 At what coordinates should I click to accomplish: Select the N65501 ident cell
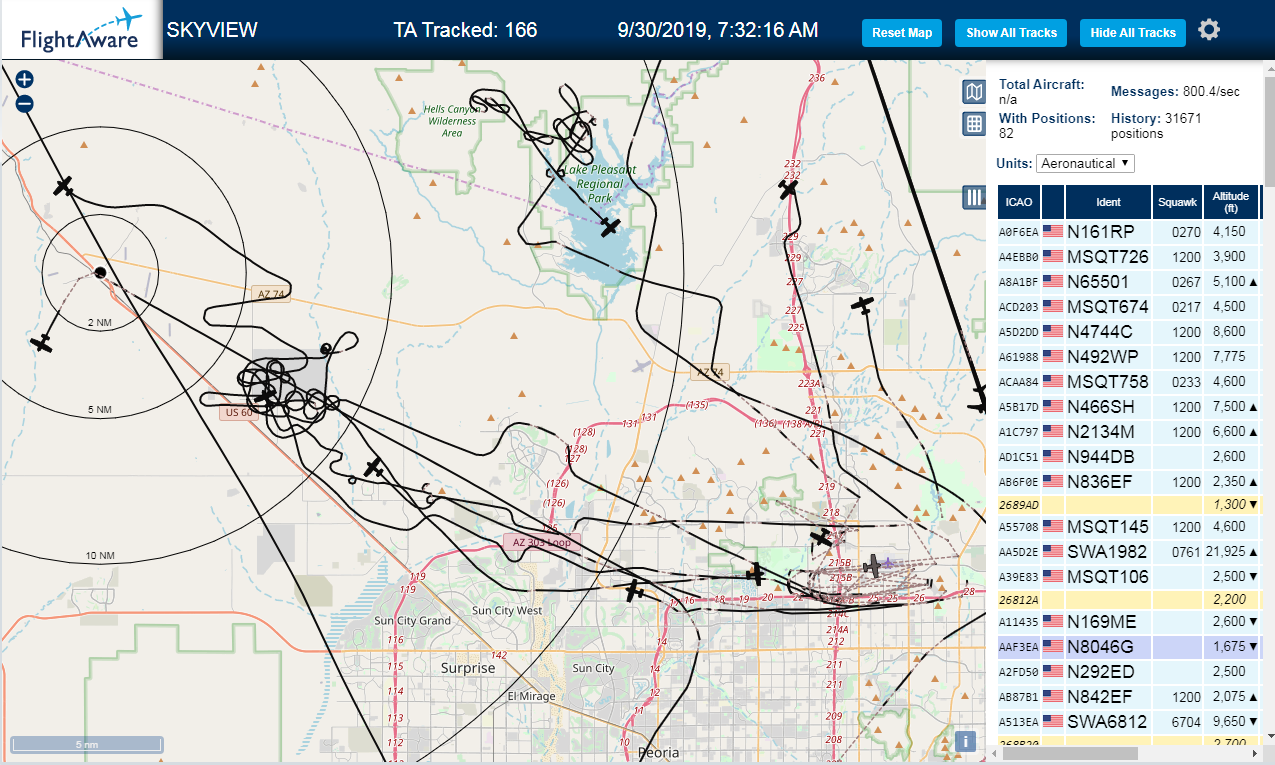point(1108,281)
